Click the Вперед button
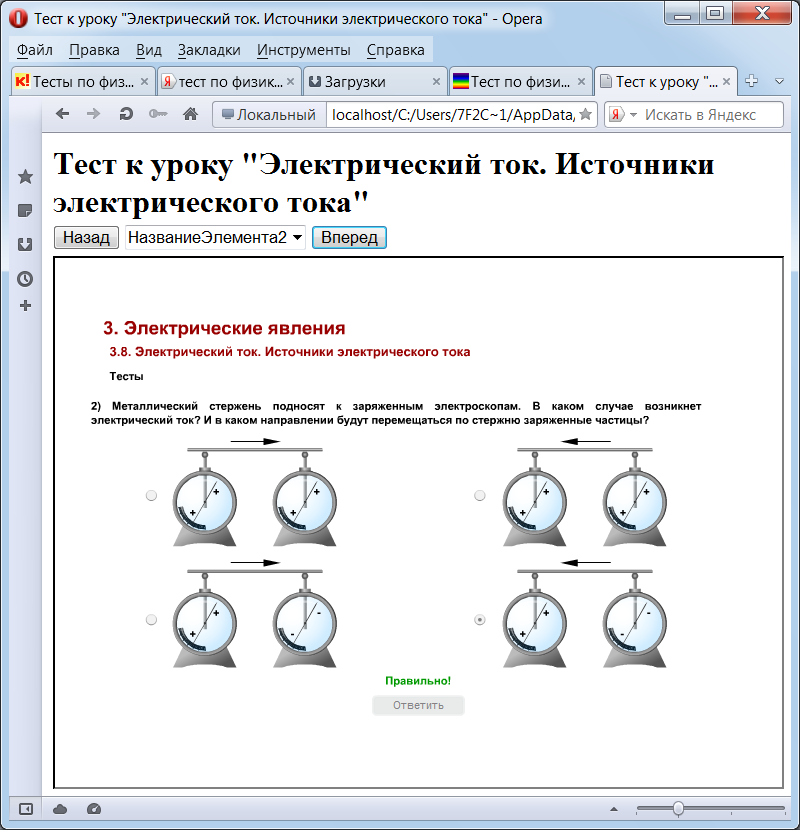The image size is (800, 830). tap(349, 237)
